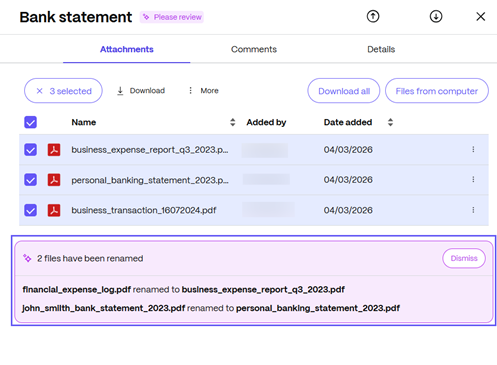
Task: Click the 2 files have been renamed text
Action: [x=90, y=258]
